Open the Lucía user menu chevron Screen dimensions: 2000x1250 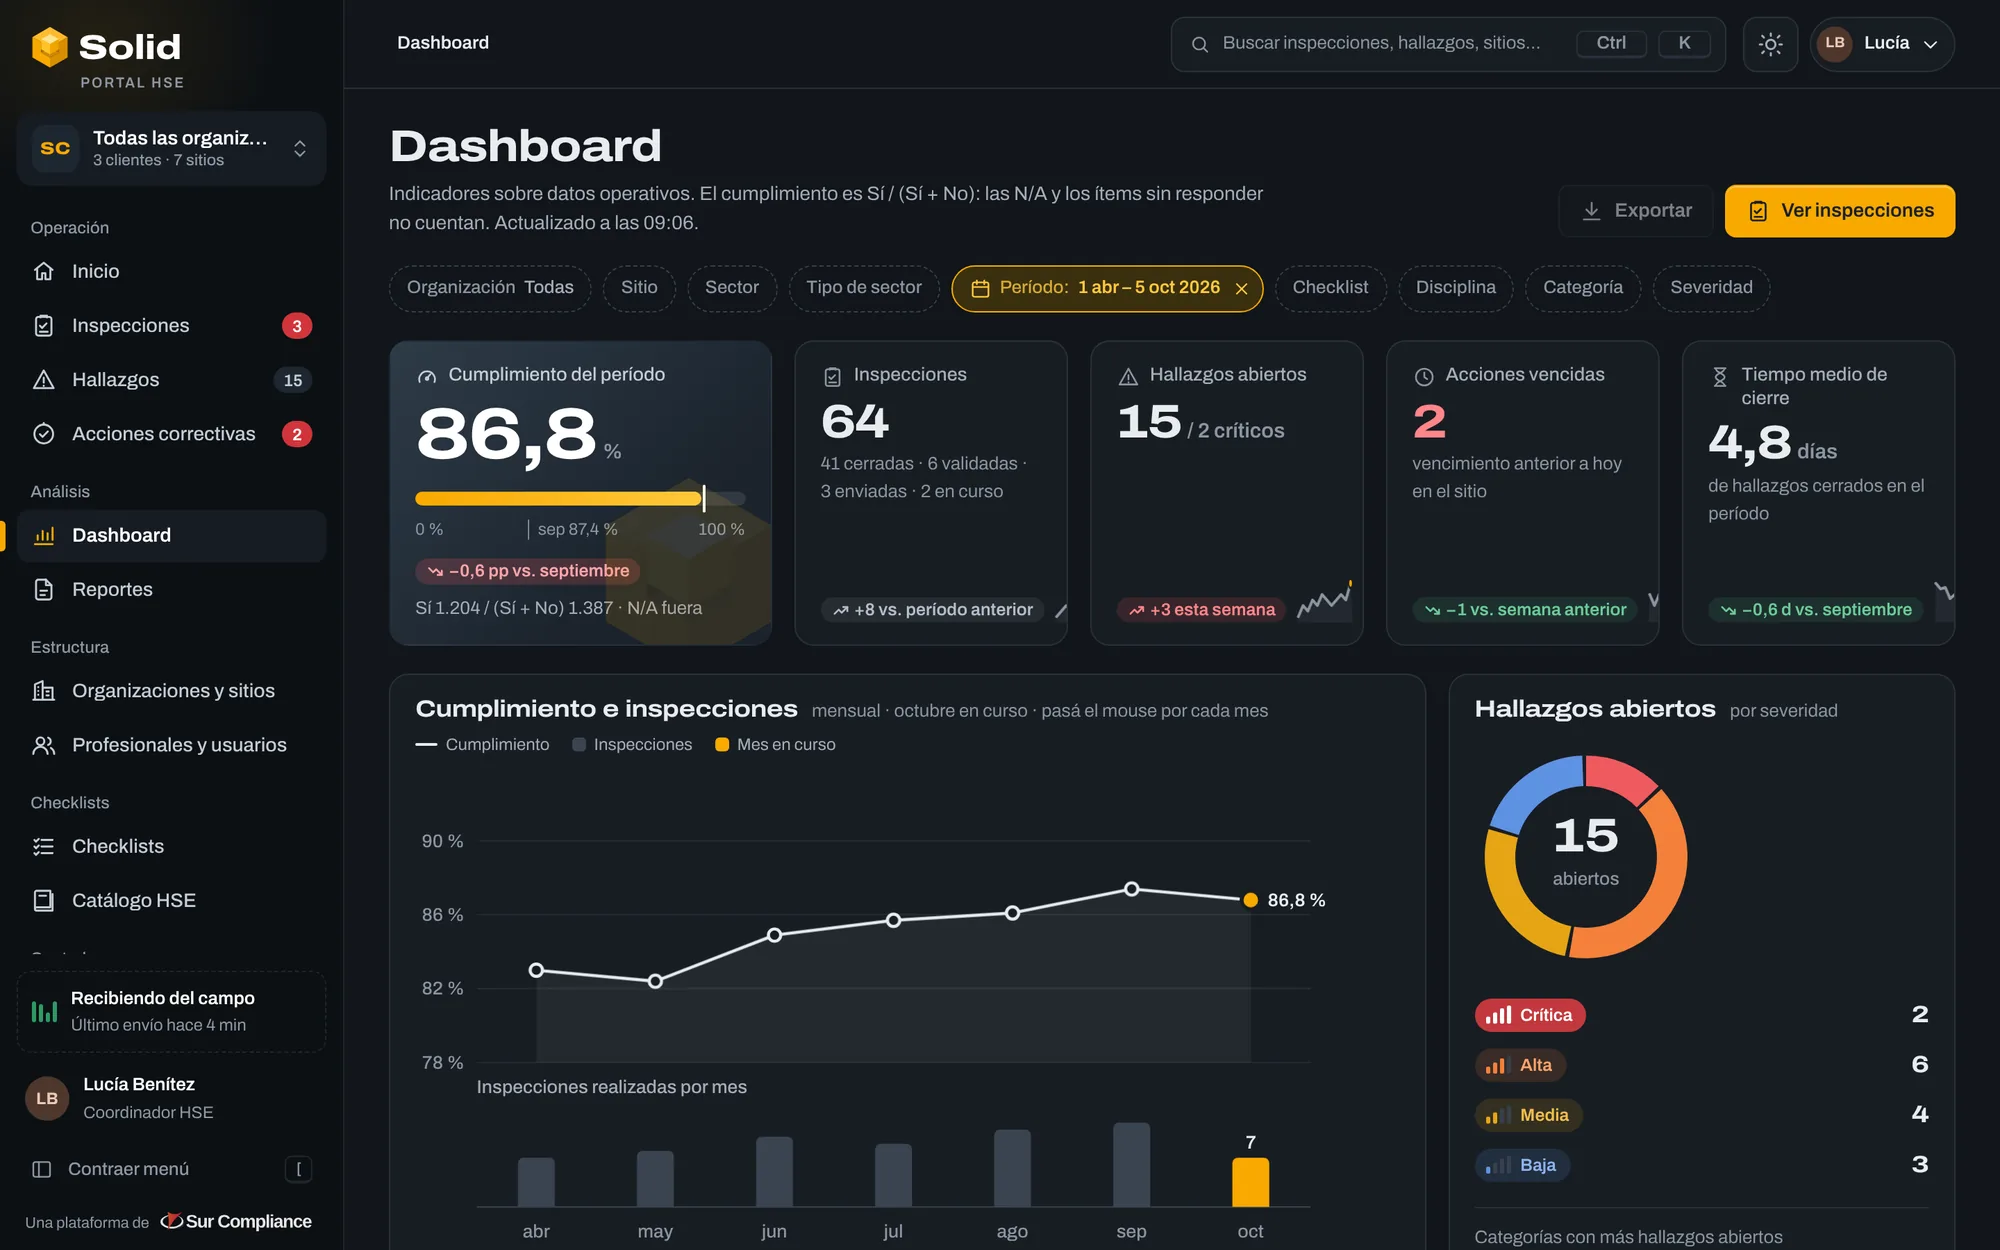coord(1931,44)
